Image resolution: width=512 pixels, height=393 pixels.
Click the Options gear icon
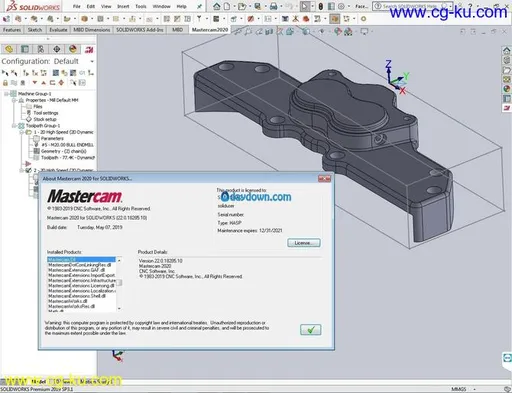tap(341, 6)
